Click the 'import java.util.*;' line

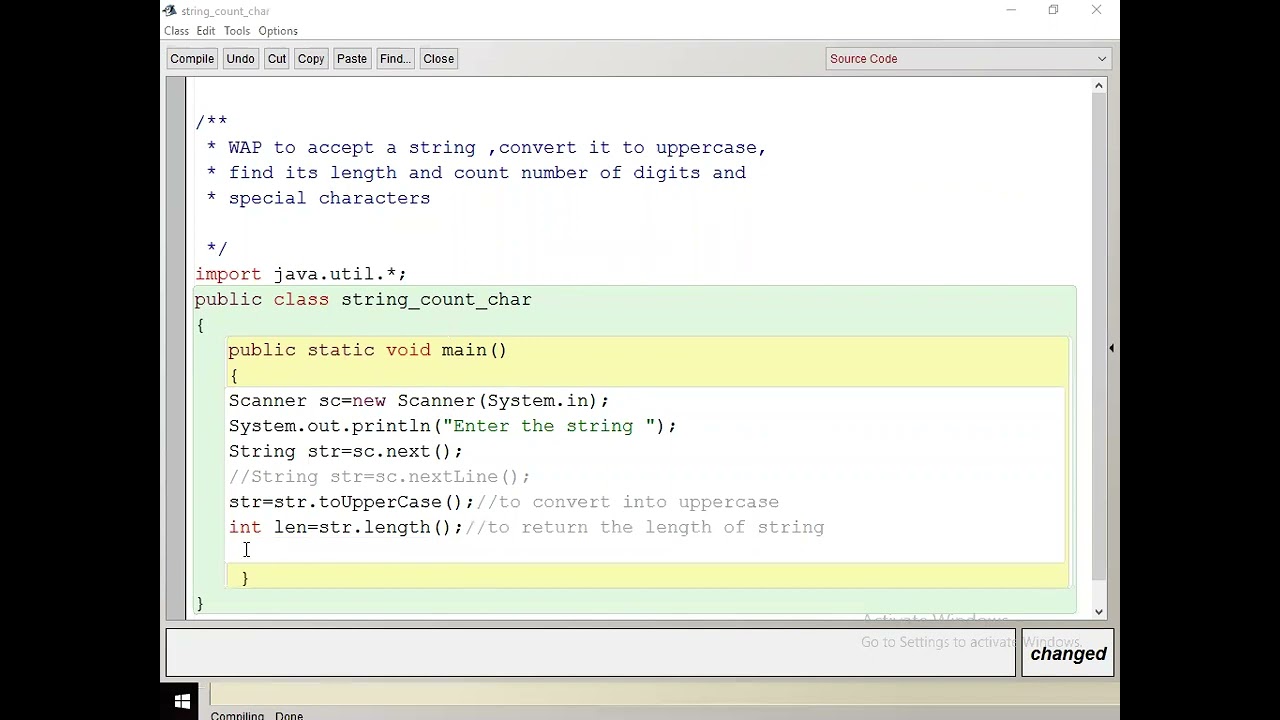point(301,274)
